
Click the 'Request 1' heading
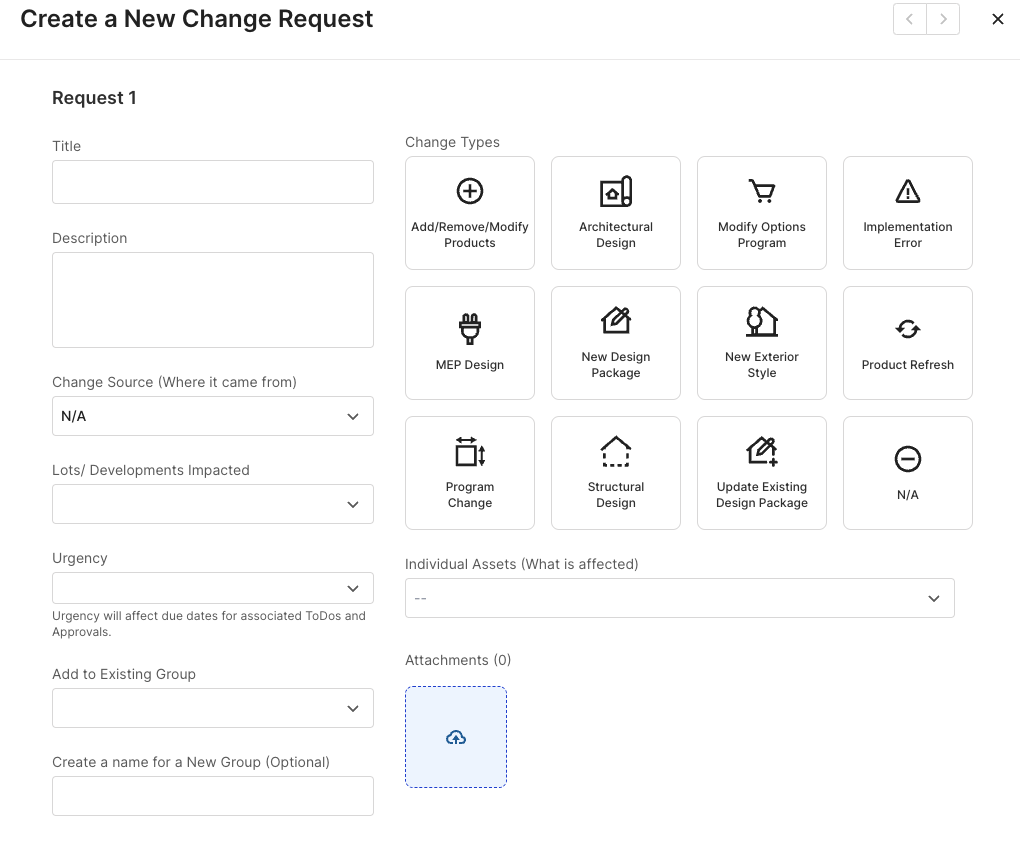coord(94,98)
